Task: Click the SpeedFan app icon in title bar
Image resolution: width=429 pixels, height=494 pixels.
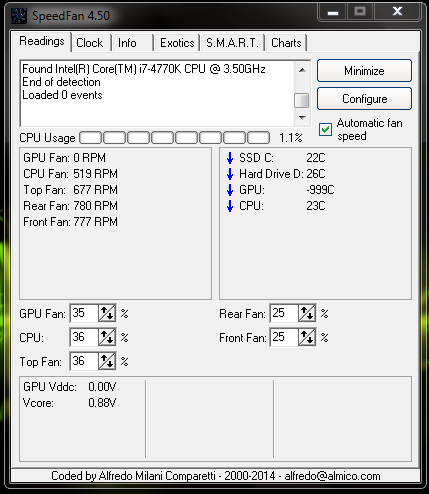Action: 19,16
